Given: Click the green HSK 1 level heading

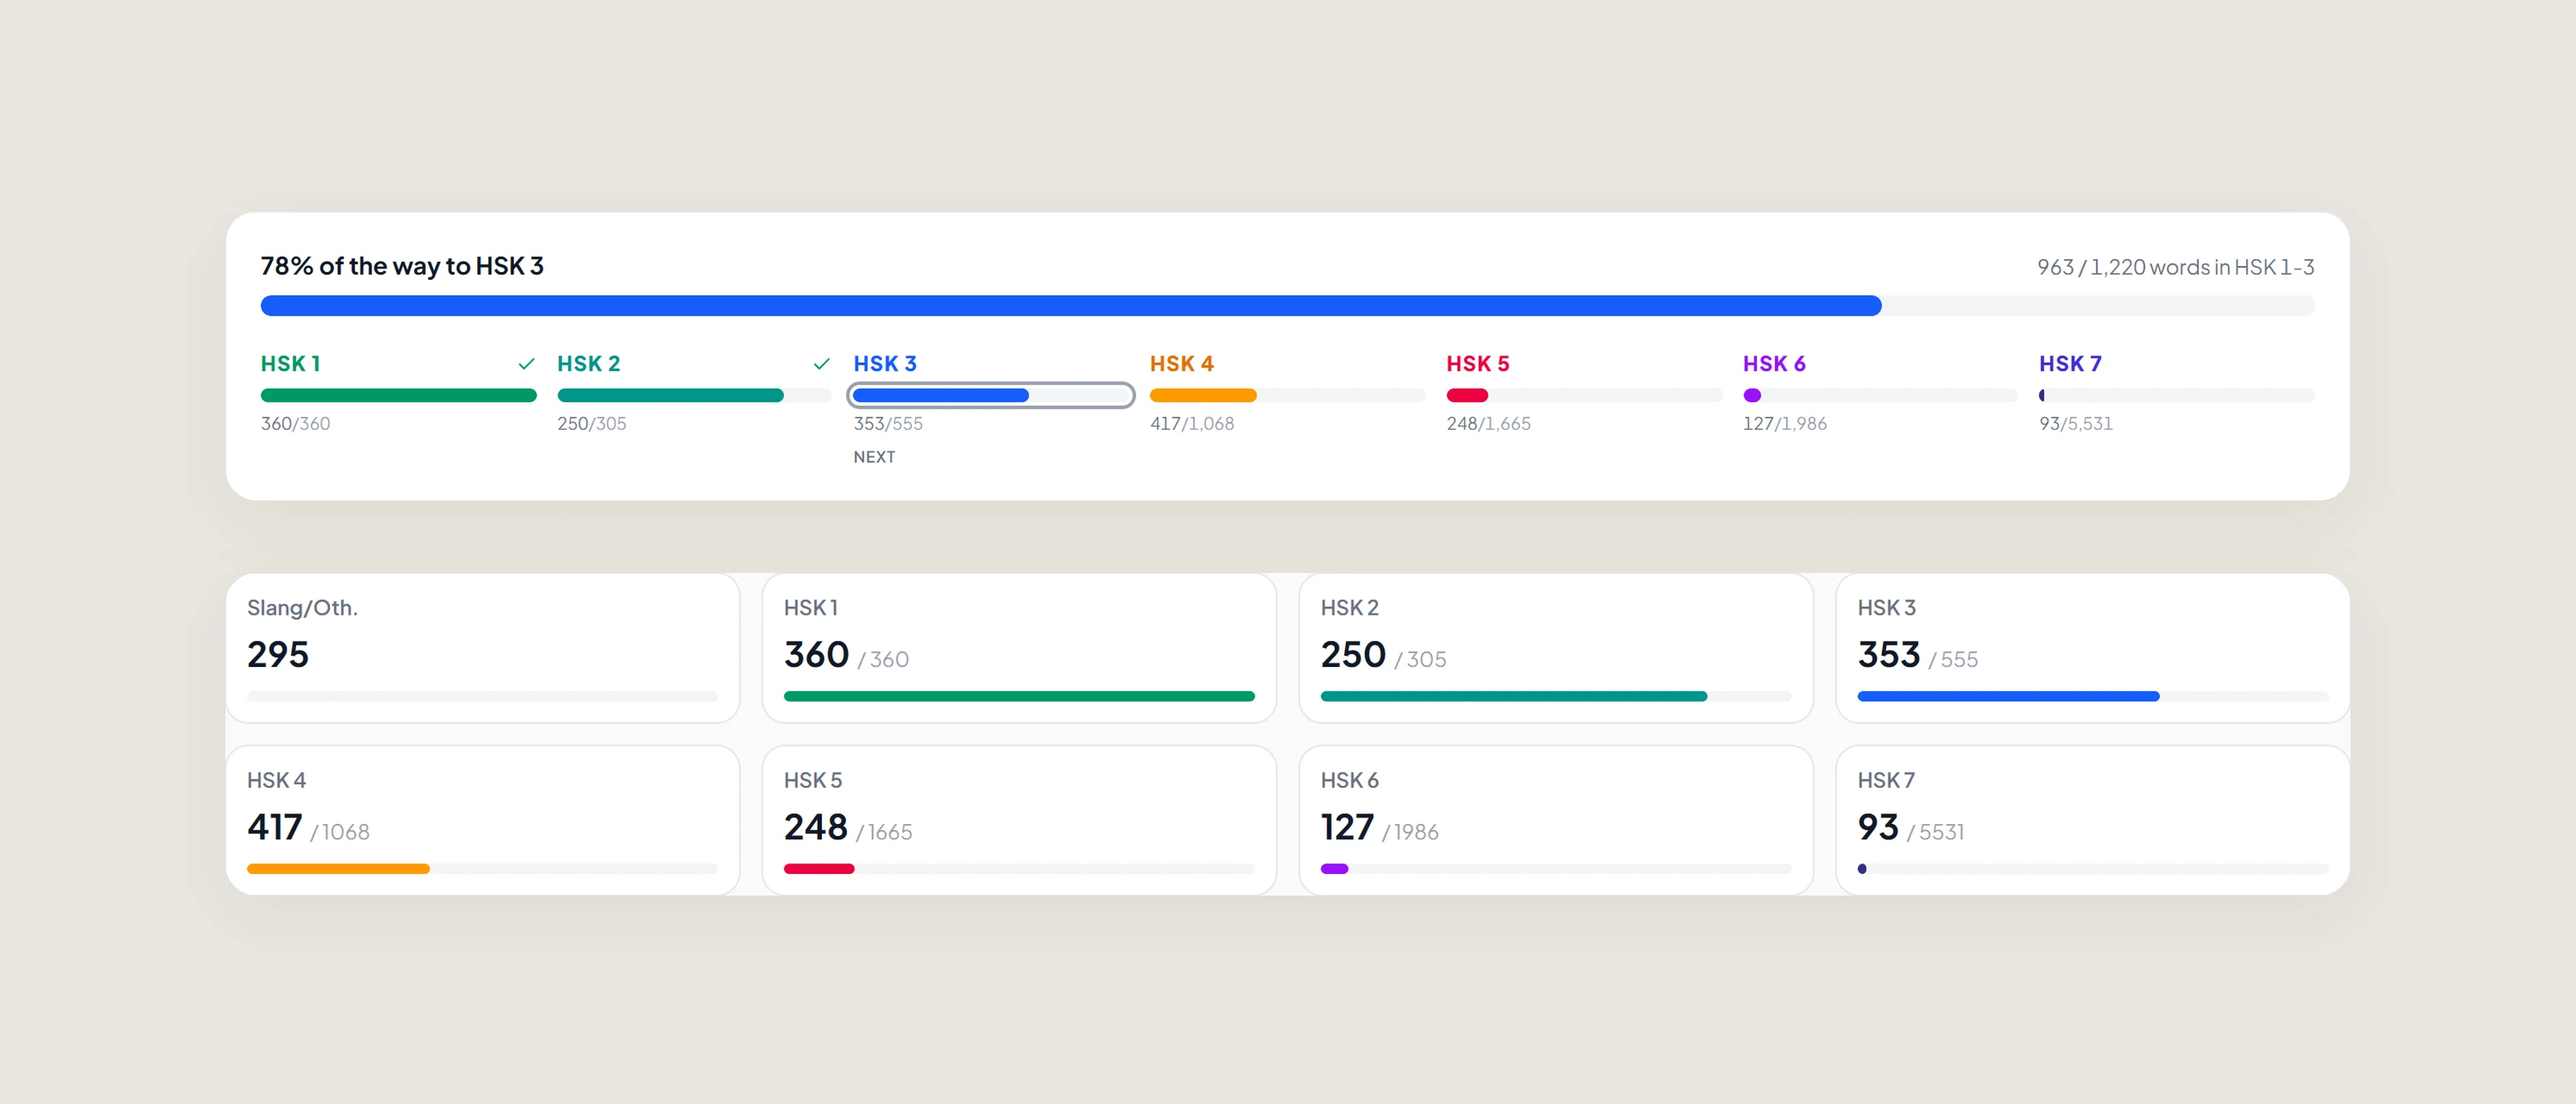Looking at the screenshot, I should coord(291,364).
